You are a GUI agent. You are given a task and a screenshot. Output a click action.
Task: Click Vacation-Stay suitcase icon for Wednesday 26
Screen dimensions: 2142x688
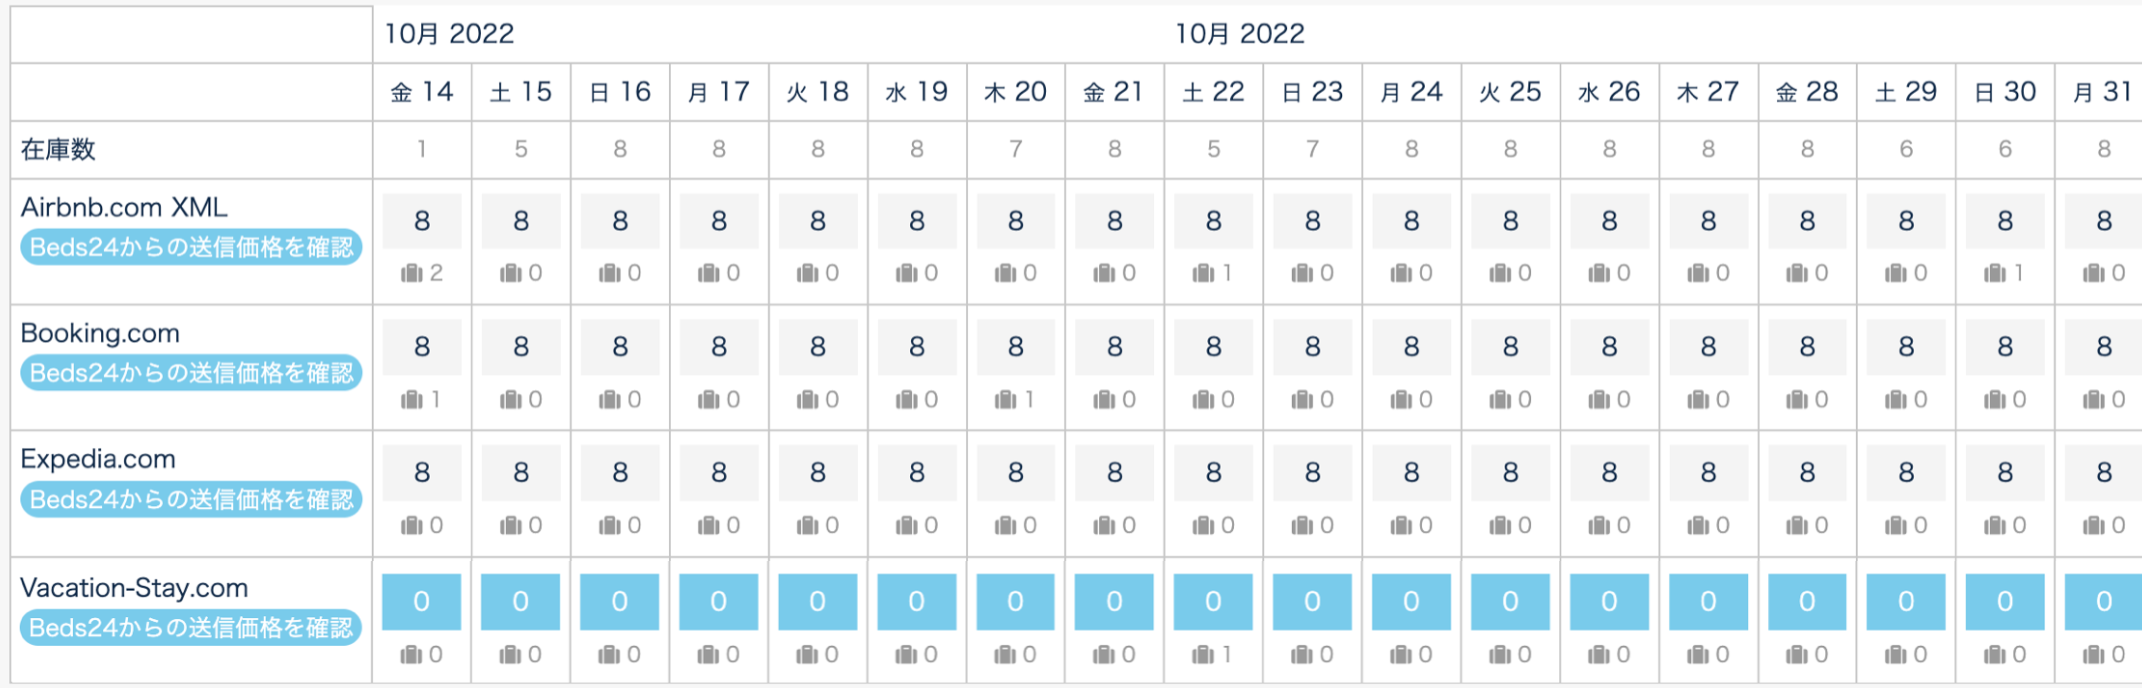tap(1599, 655)
